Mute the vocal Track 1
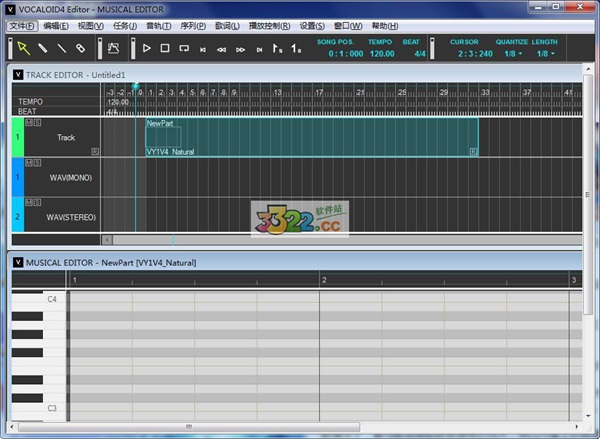 tap(29, 122)
